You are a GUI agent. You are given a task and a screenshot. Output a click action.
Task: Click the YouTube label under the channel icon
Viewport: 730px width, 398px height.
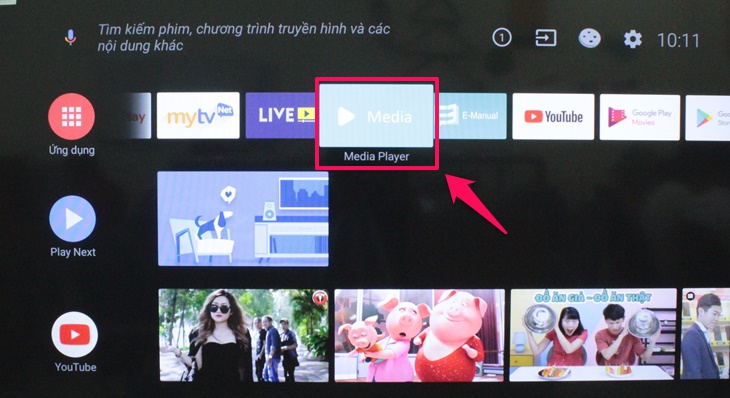(x=75, y=367)
